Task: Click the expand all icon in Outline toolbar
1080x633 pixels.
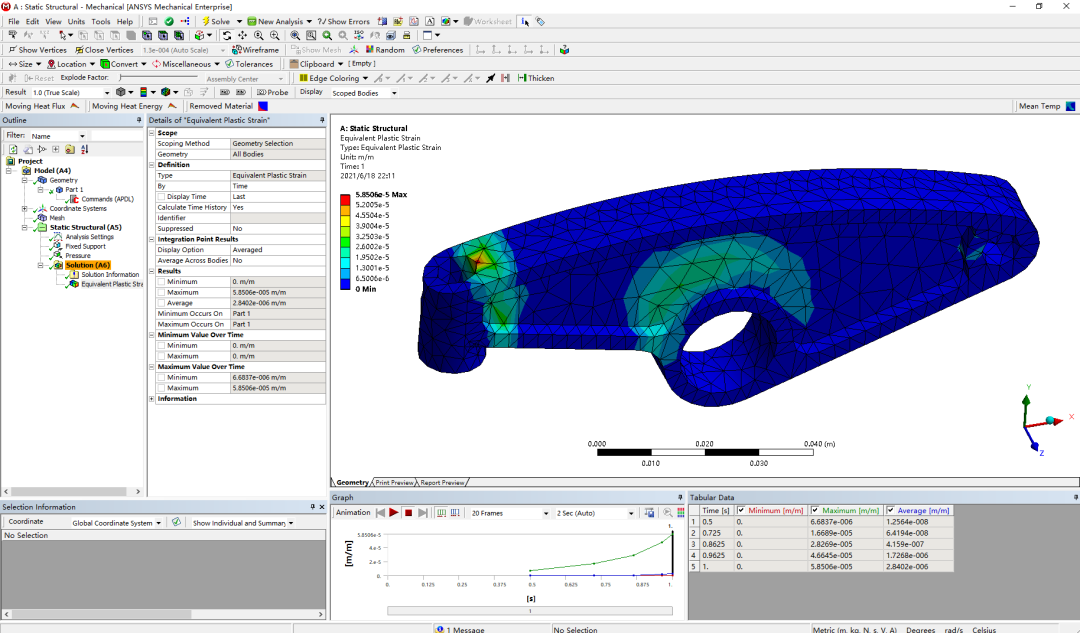Action: (56, 149)
